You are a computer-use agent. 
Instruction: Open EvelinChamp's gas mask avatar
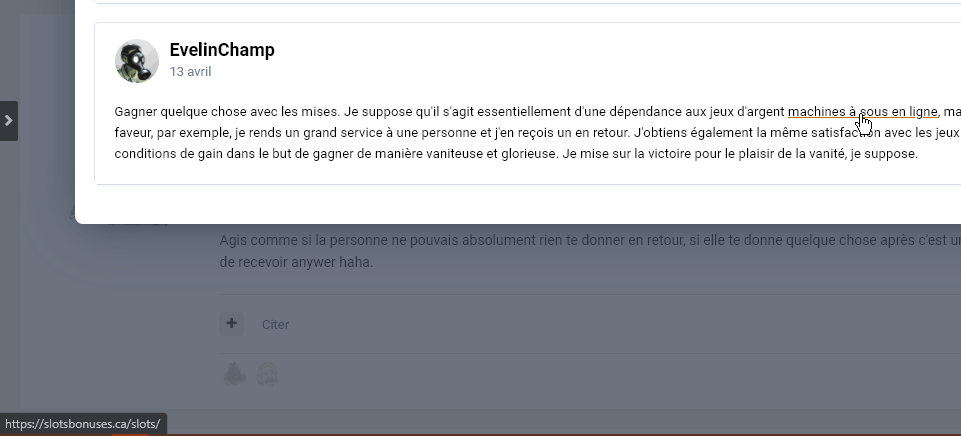(137, 61)
